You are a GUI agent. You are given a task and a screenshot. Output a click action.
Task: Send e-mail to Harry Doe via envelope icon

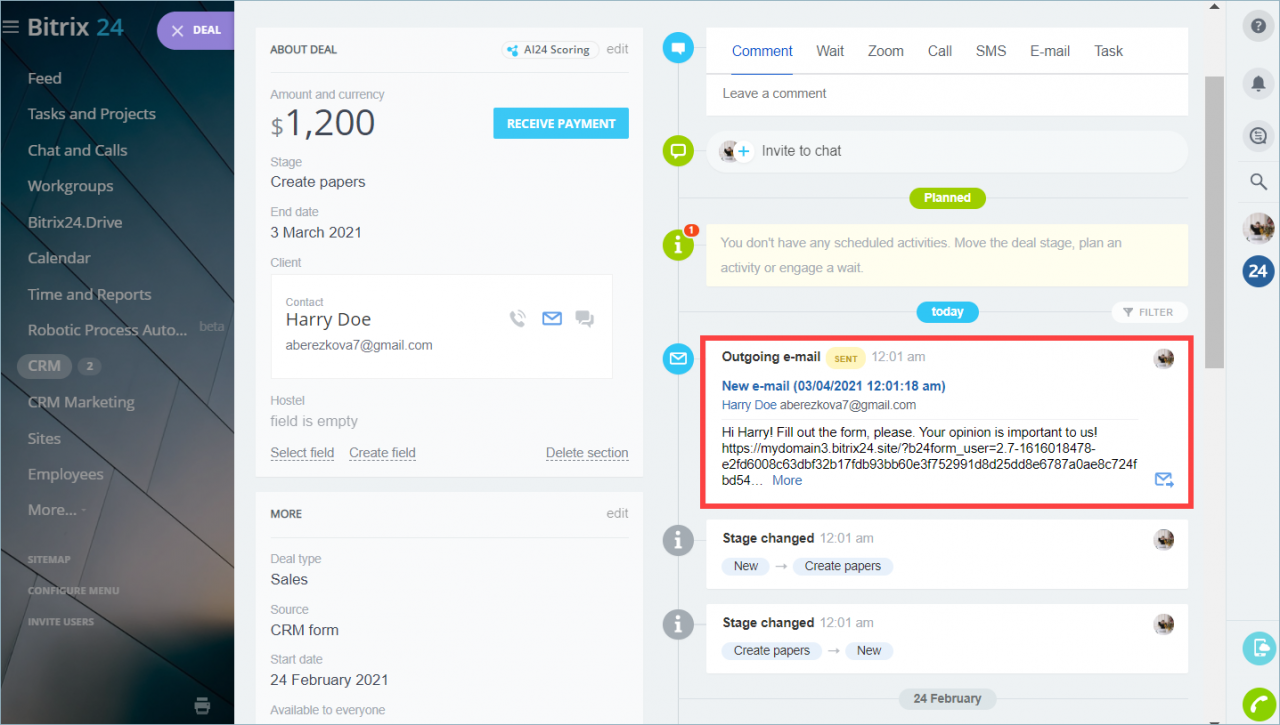(552, 319)
